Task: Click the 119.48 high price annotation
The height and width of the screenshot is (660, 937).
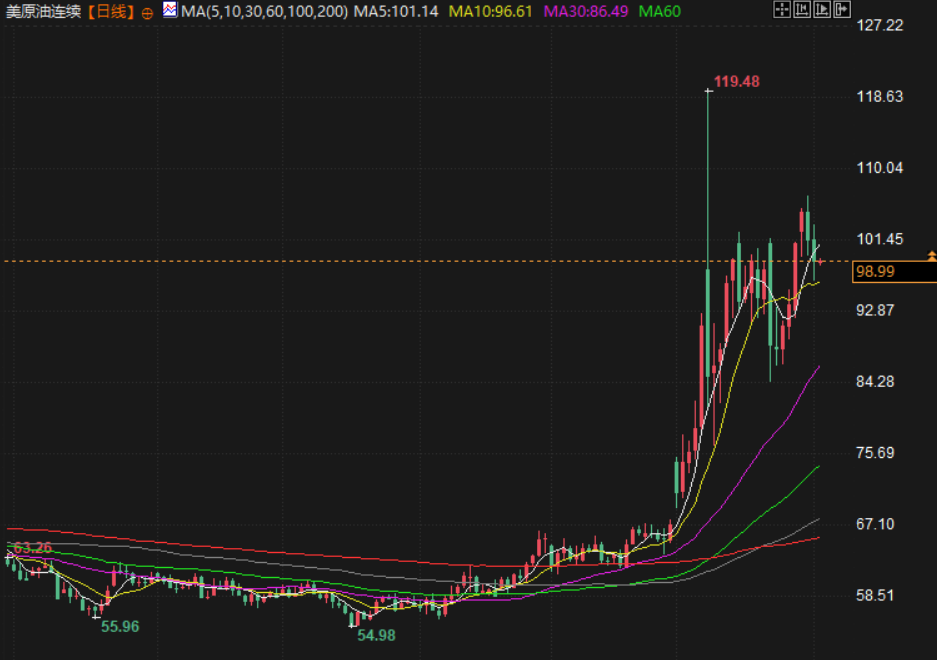Action: click(736, 82)
